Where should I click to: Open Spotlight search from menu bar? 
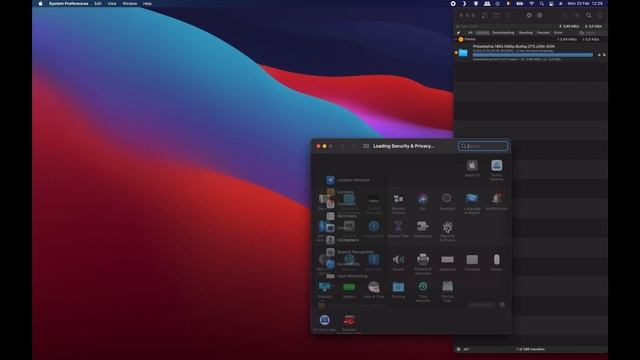coord(542,4)
